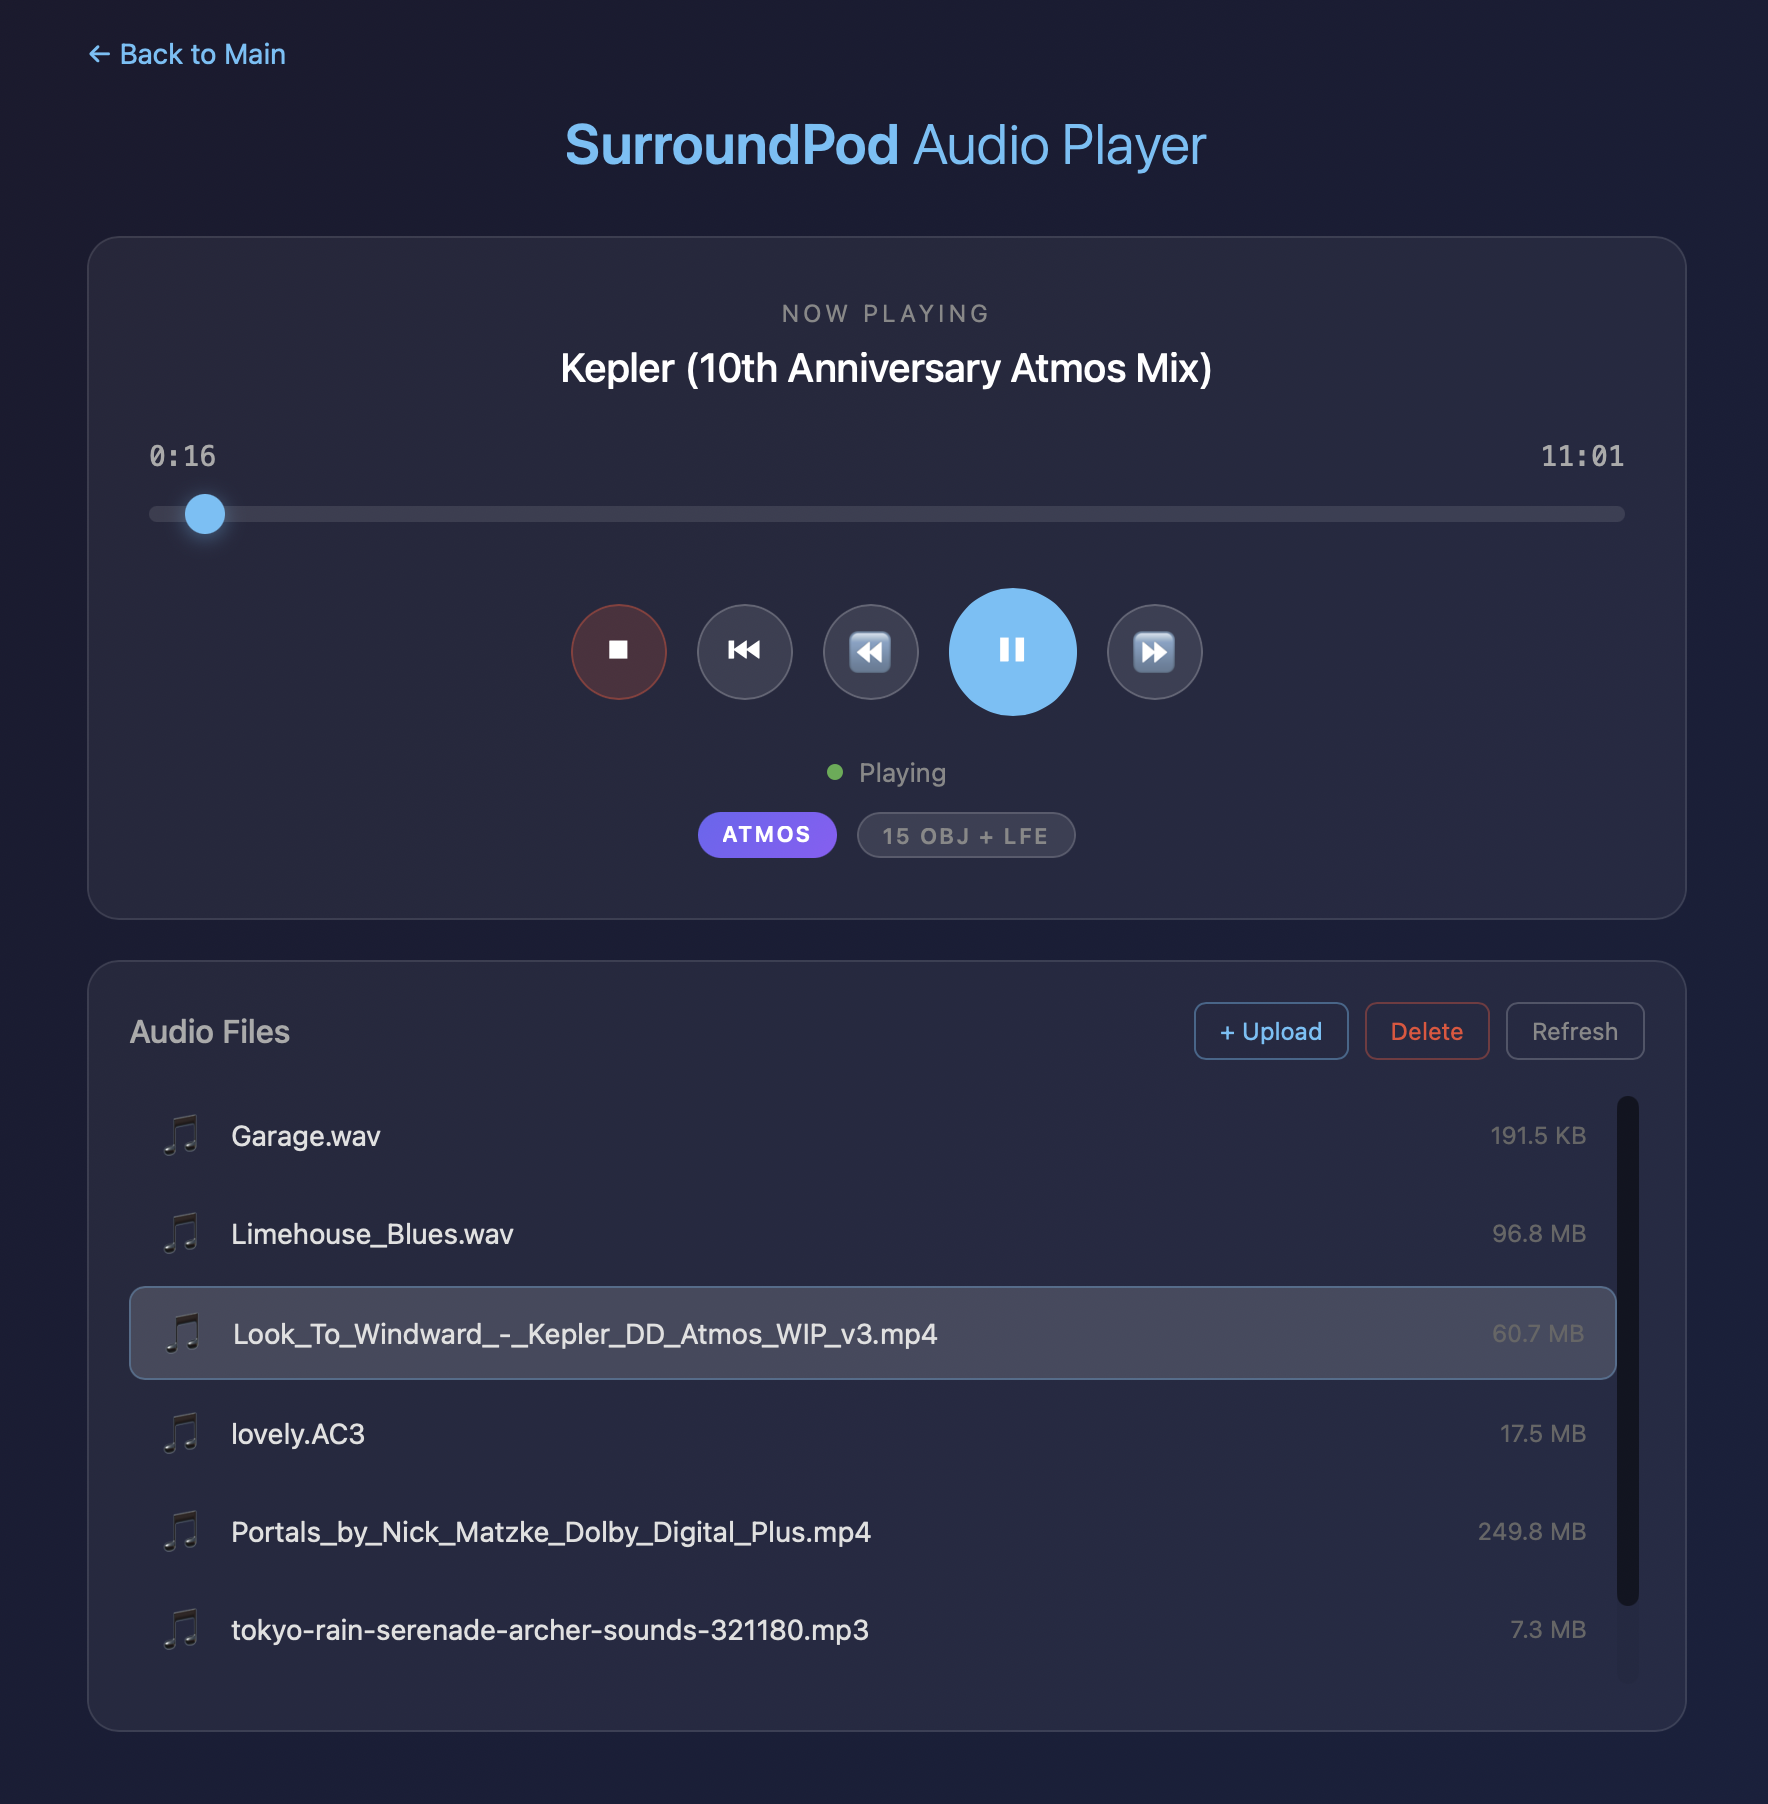The width and height of the screenshot is (1768, 1804).
Task: Stop playback with the red stop button
Action: pos(619,651)
